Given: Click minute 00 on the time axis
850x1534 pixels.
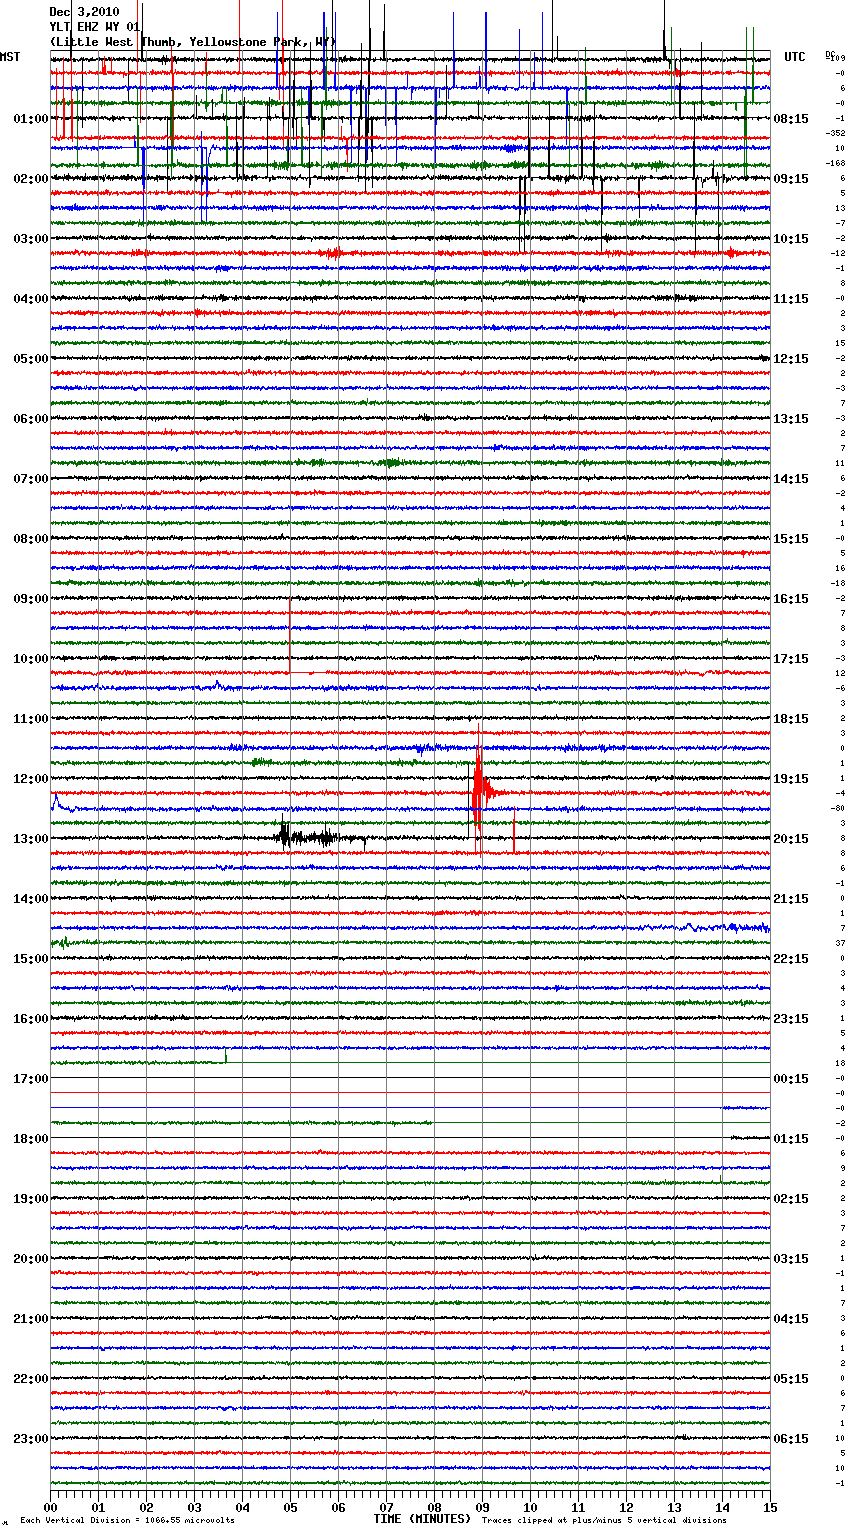Looking at the screenshot, I should click(51, 1506).
